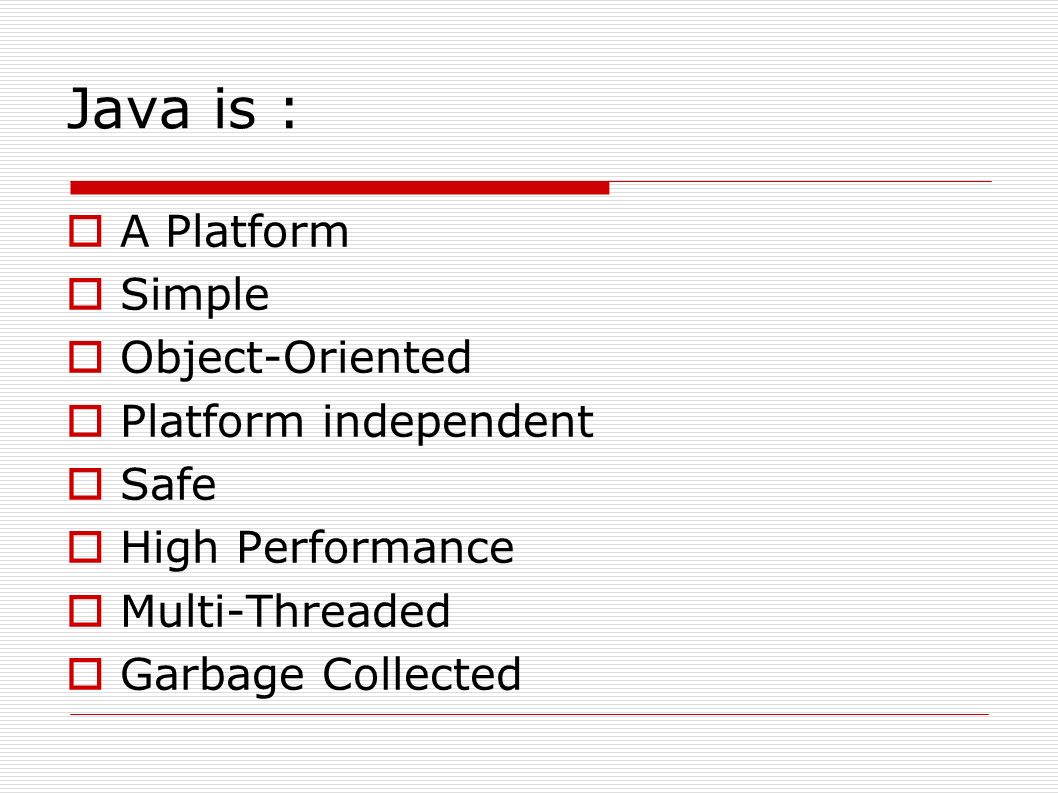Click the word 'Performance' in sixth bullet
Image resolution: width=1058 pixels, height=793 pixels.
click(375, 547)
